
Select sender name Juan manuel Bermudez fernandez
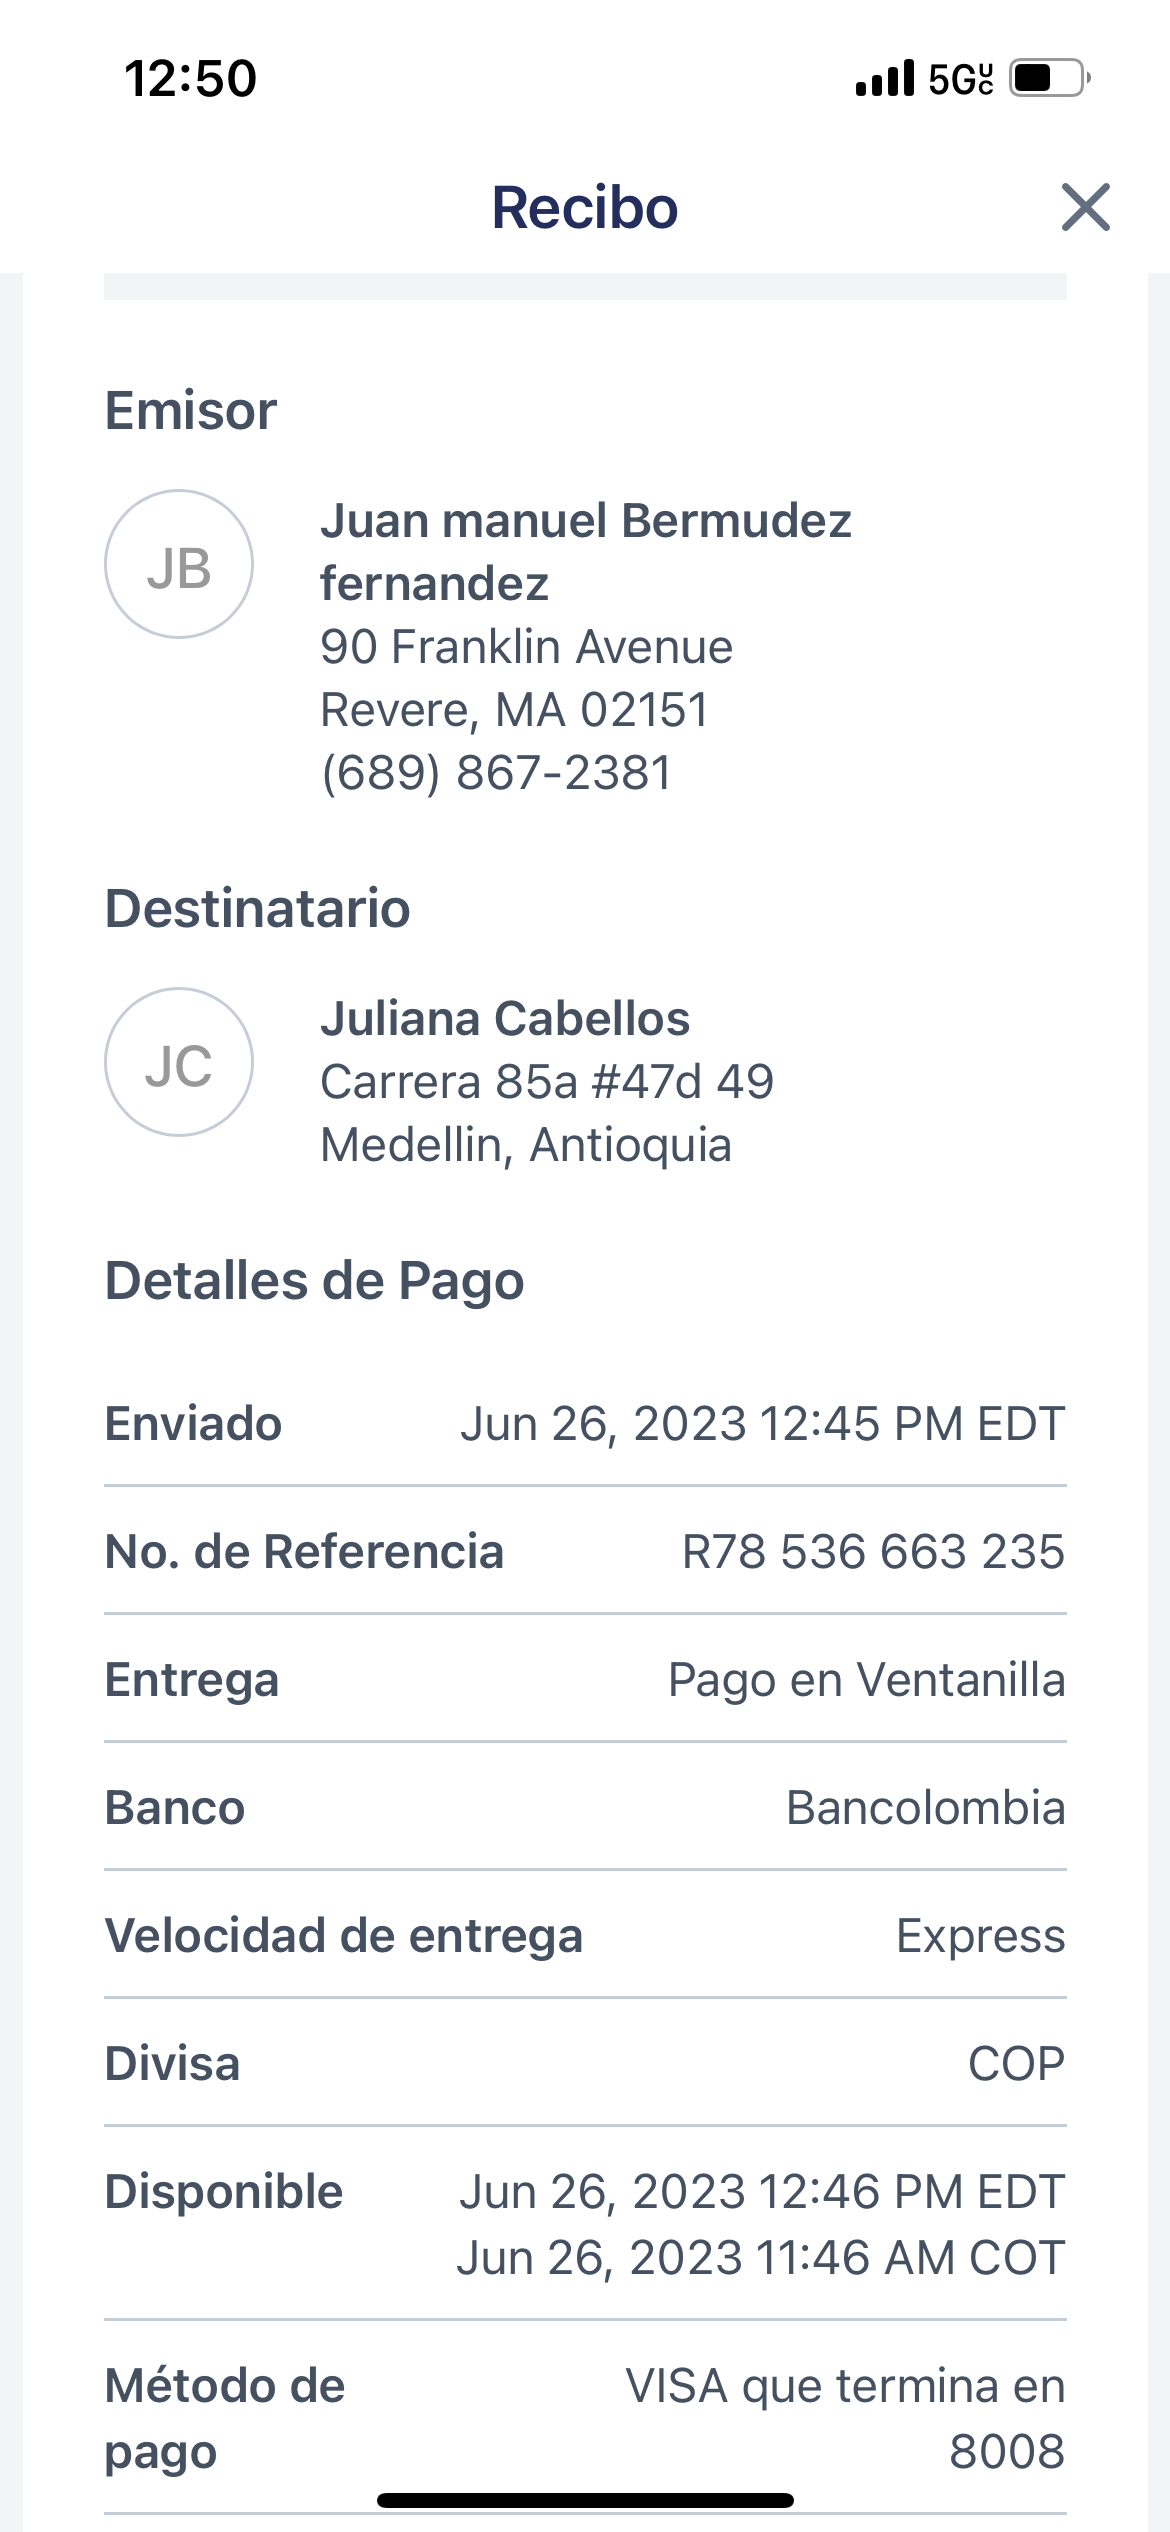pyautogui.click(x=585, y=551)
